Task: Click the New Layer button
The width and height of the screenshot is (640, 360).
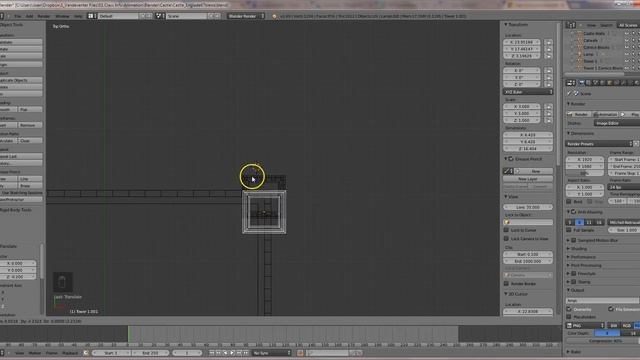Action: 528,179
